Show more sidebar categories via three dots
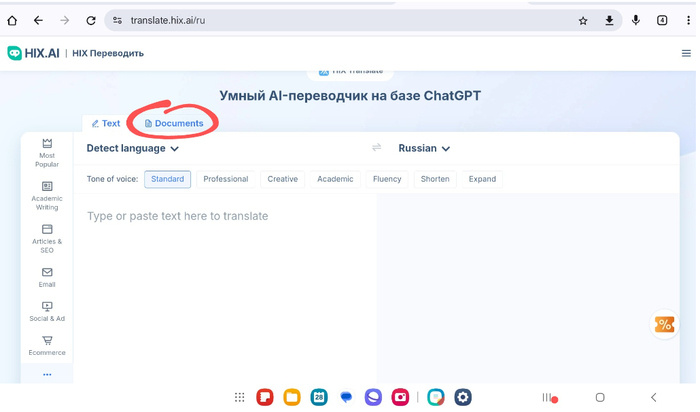 [x=47, y=375]
